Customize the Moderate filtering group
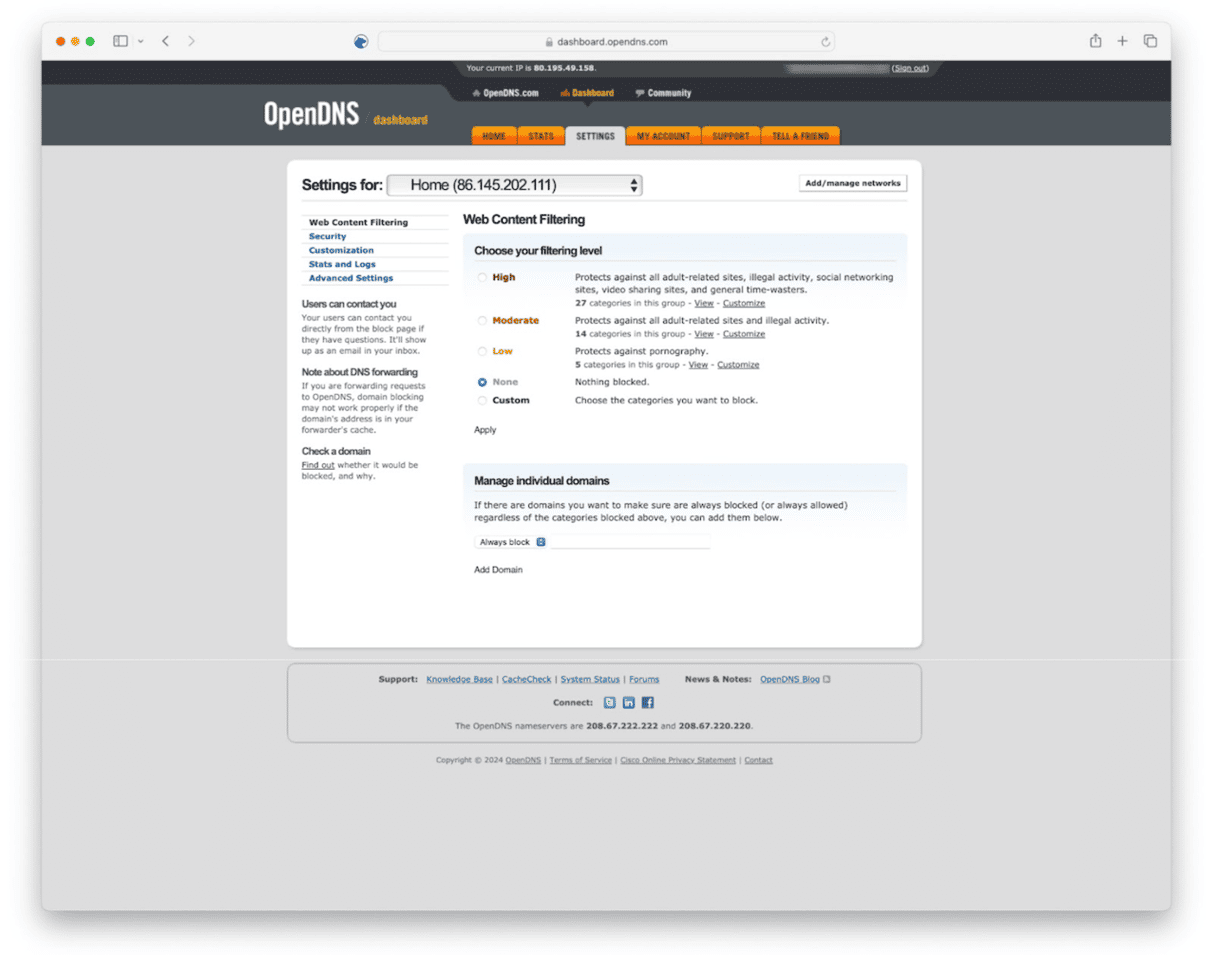The width and height of the screenshot is (1216, 955). coord(744,334)
